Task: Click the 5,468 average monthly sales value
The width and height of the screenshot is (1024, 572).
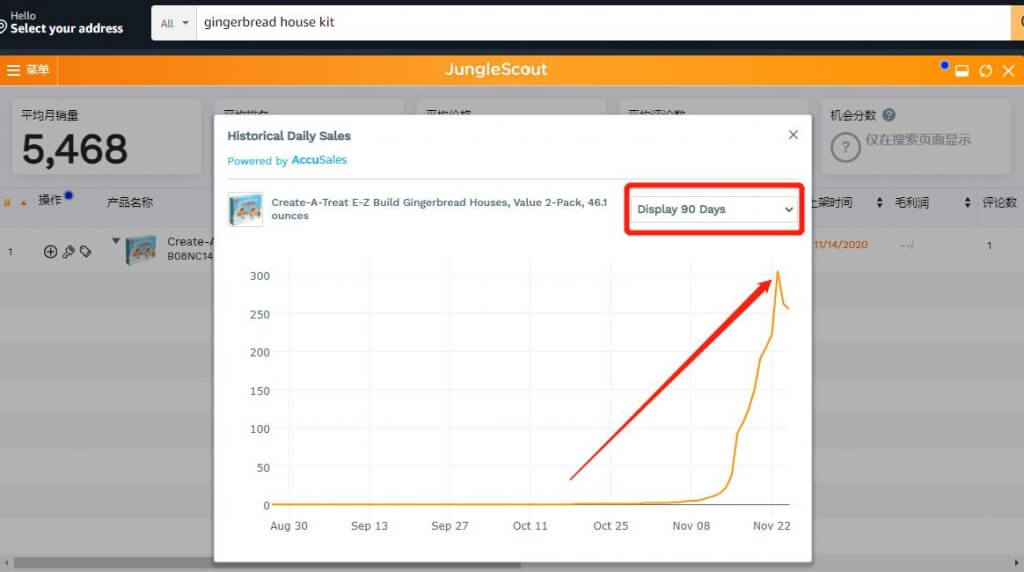Action: (x=74, y=149)
